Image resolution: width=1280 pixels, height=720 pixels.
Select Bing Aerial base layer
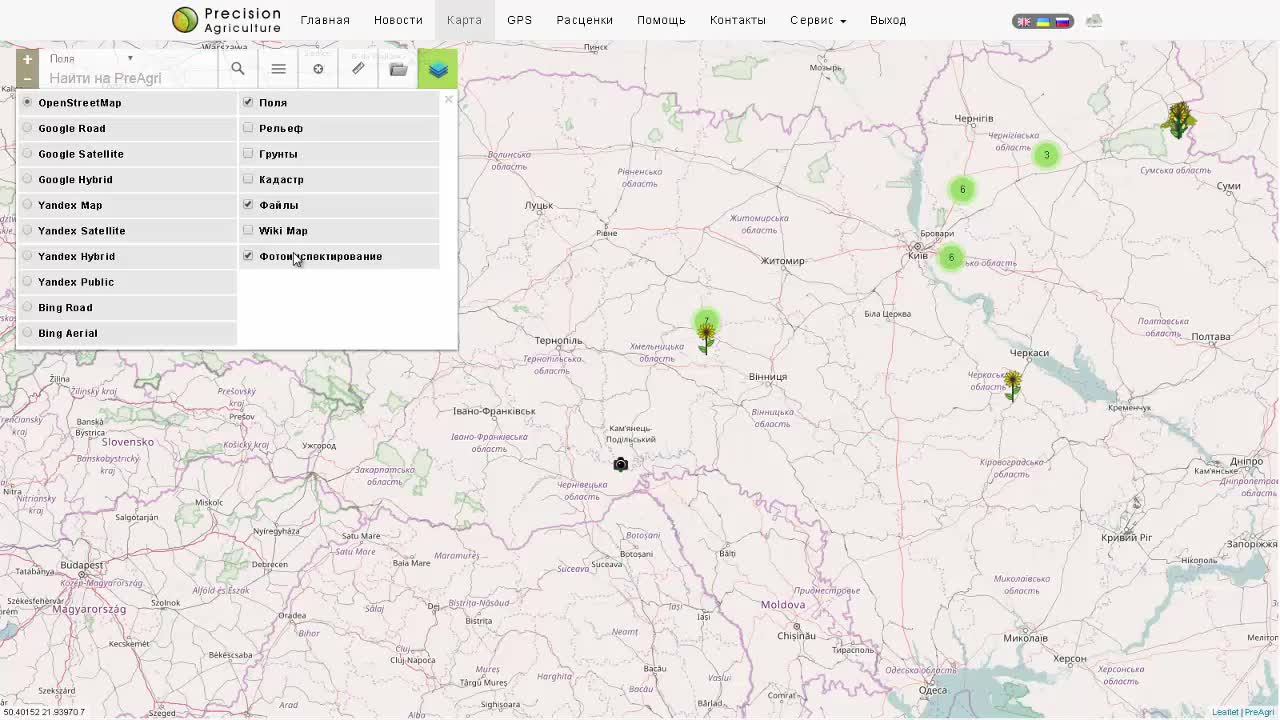click(x=127, y=333)
